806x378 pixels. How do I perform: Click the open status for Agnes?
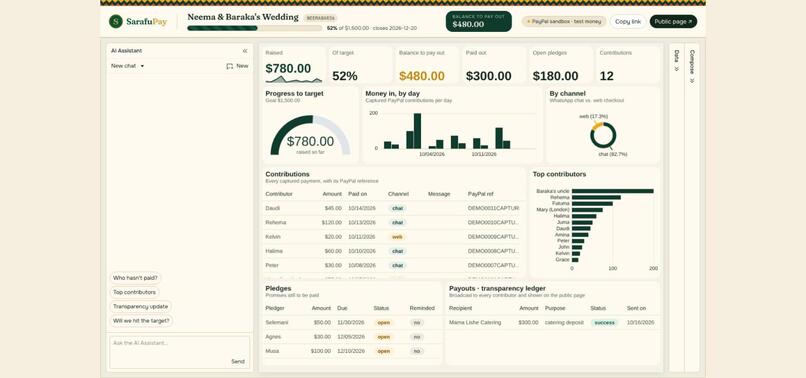coord(383,337)
